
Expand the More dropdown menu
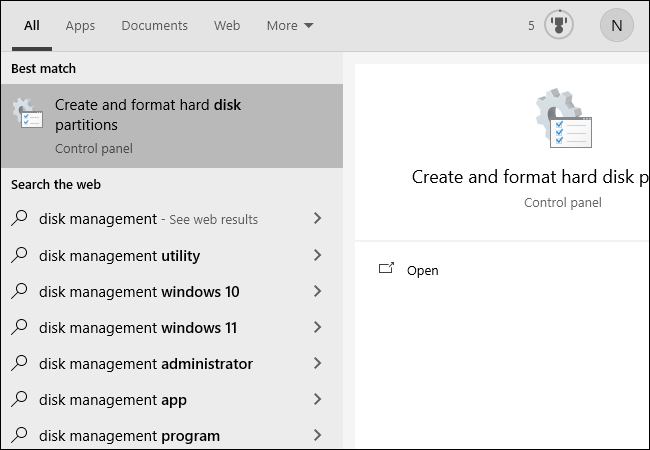(290, 26)
